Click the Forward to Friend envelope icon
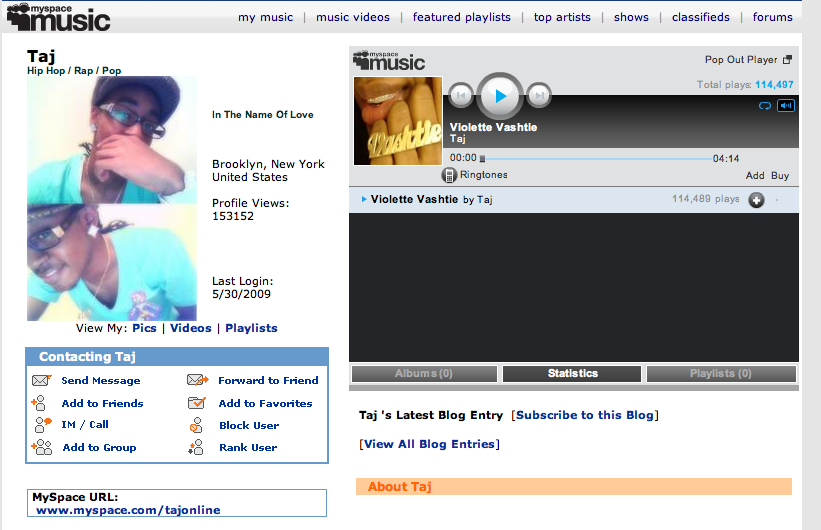821x530 pixels. (197, 381)
